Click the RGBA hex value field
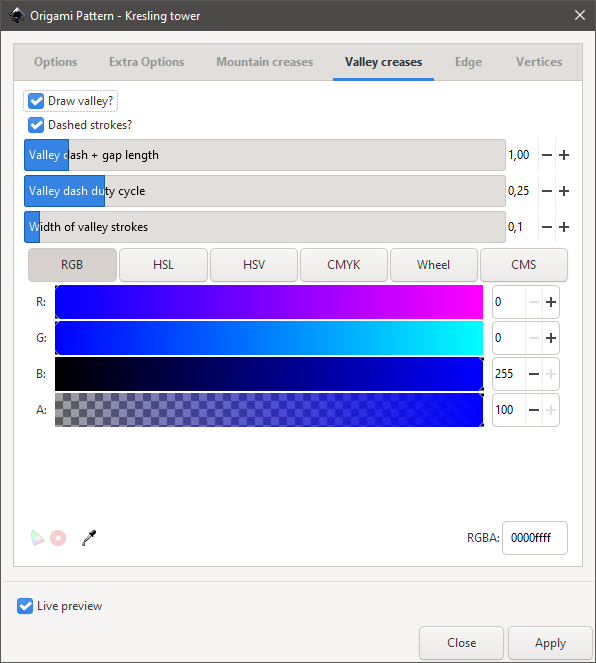The height and width of the screenshot is (663, 596). (x=535, y=538)
